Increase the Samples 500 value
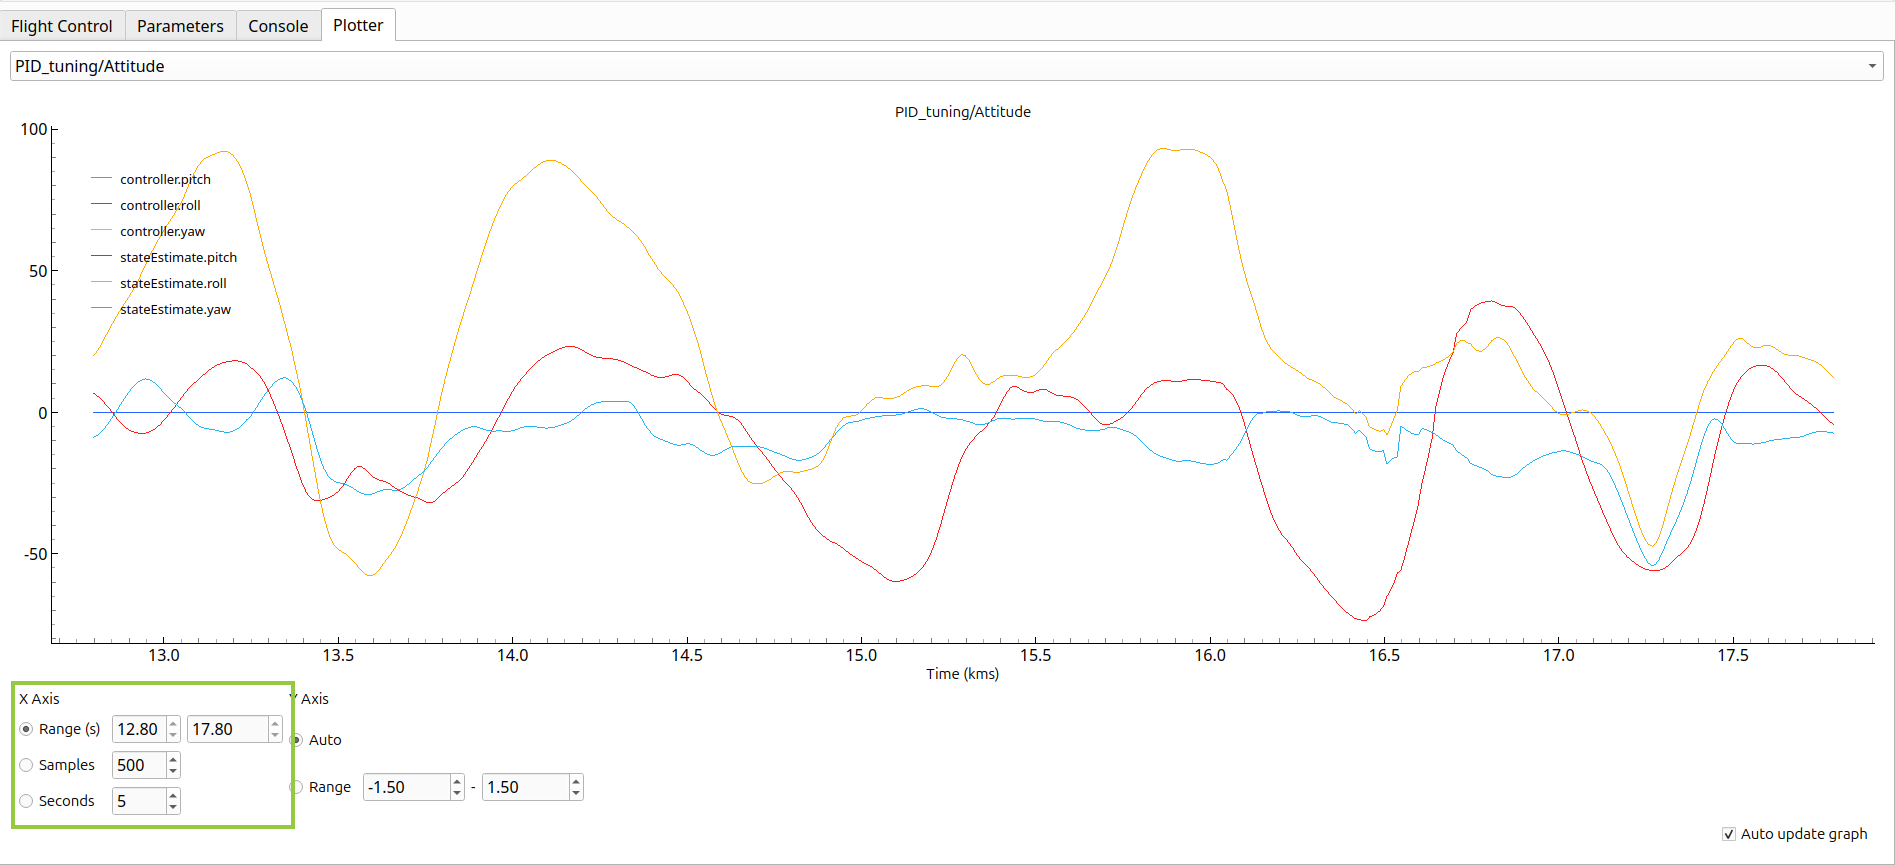 (174, 759)
